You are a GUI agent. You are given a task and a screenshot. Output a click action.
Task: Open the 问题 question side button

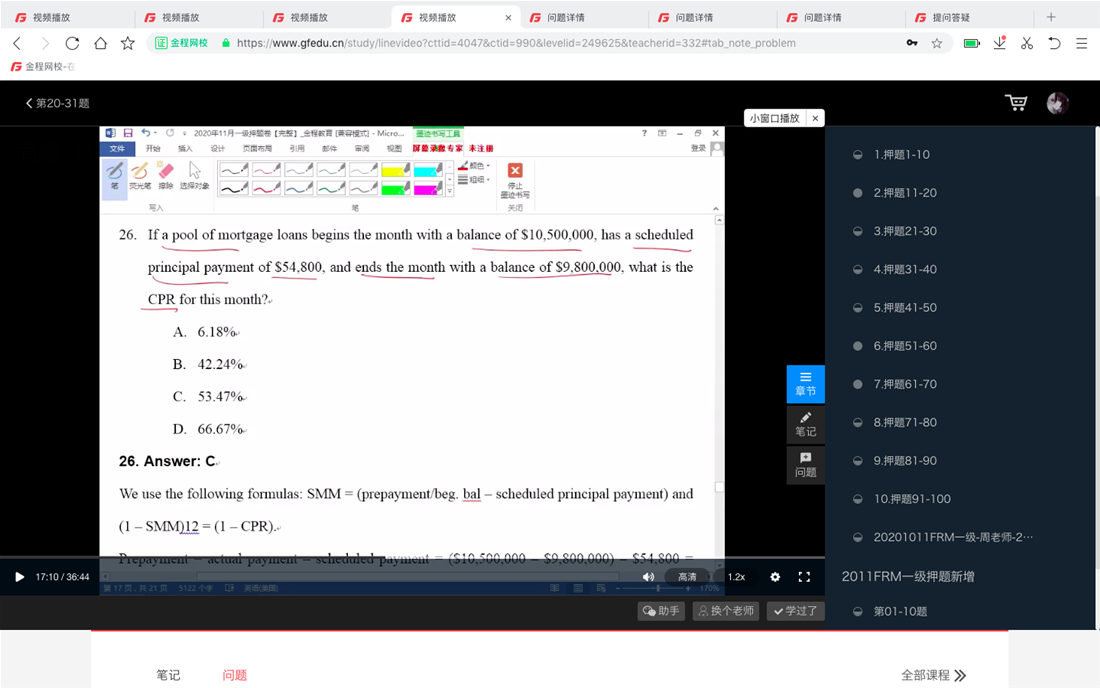coord(805,465)
